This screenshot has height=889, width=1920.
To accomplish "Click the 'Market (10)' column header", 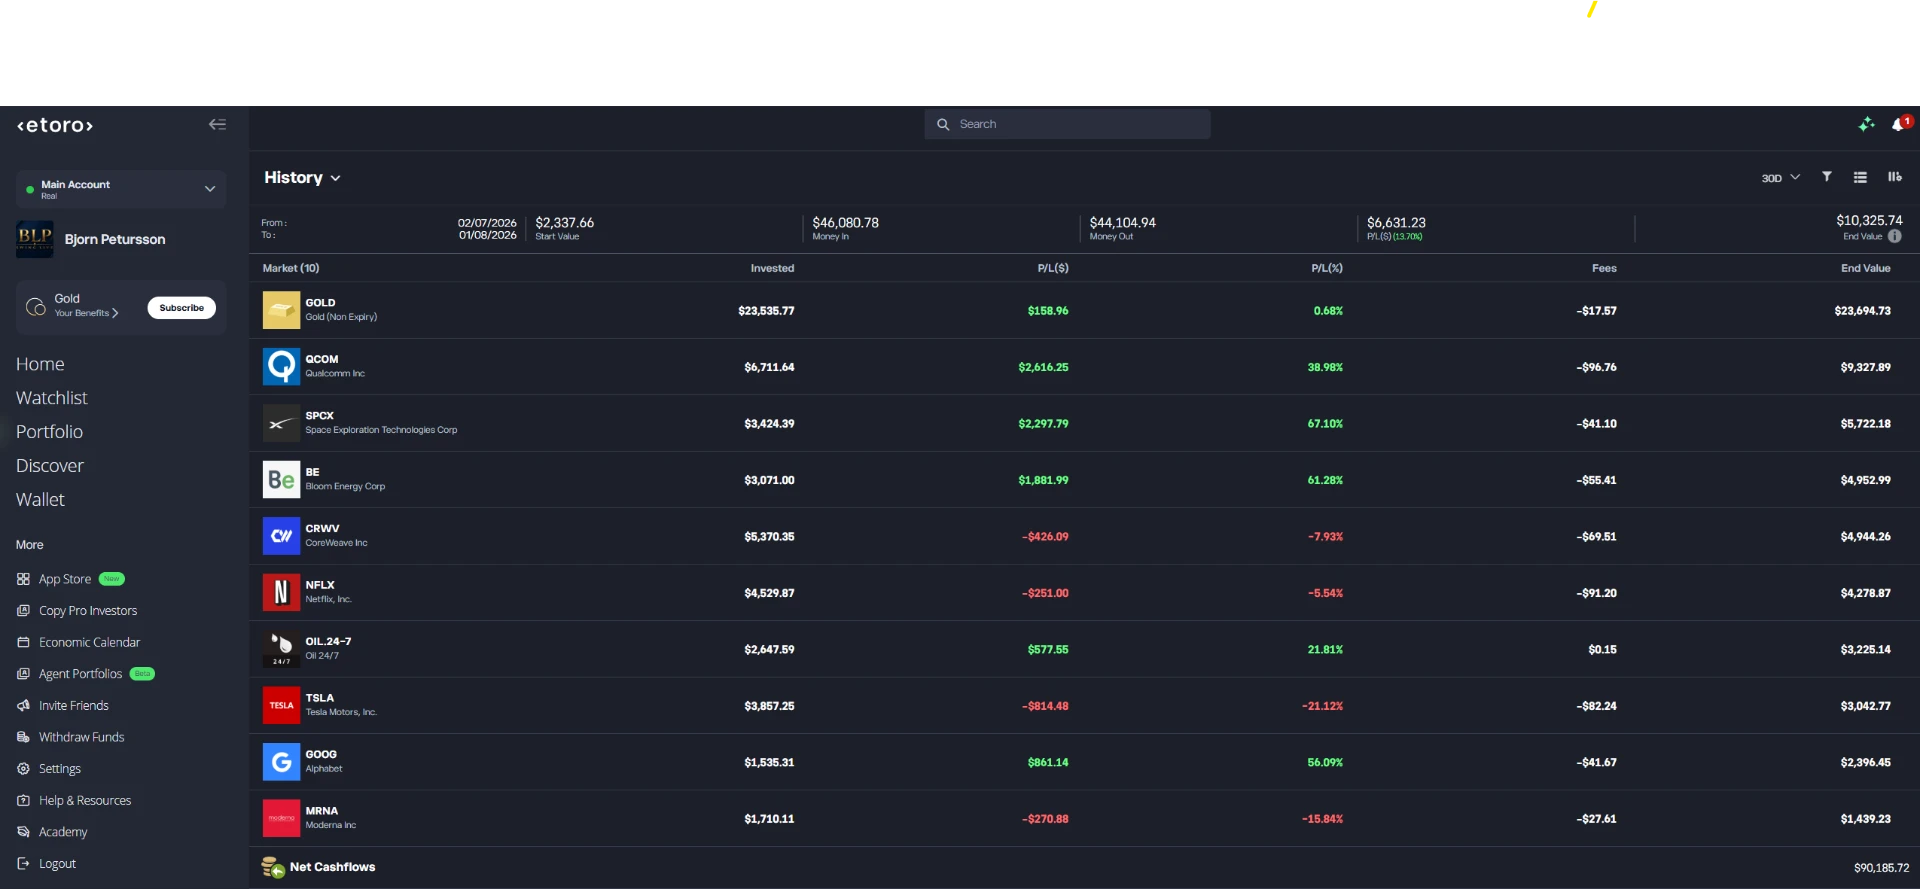I will [291, 268].
